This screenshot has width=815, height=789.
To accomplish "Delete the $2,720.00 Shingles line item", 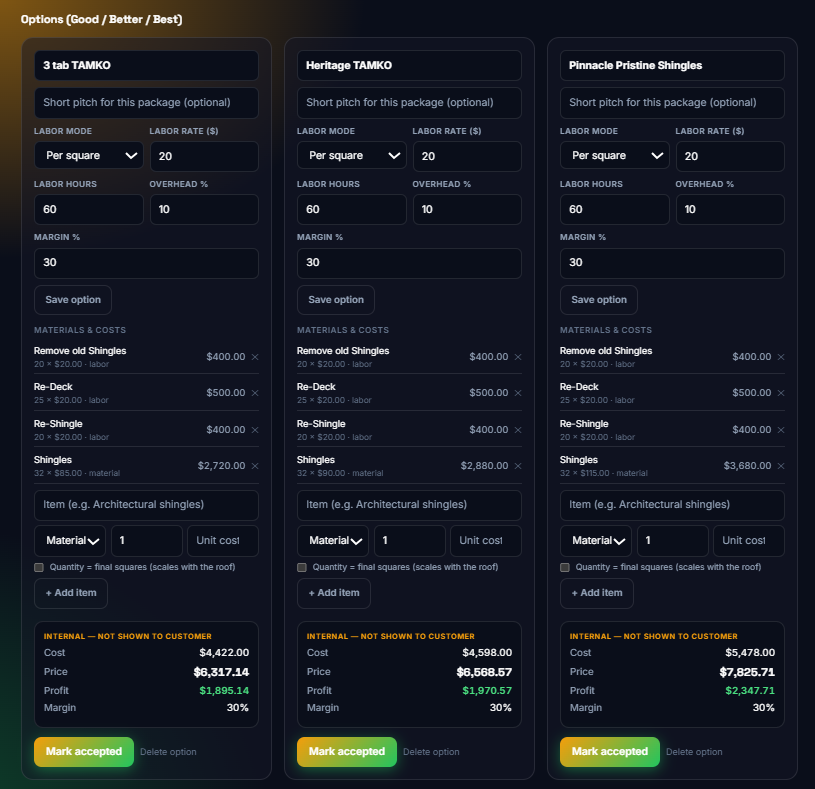I will point(255,466).
